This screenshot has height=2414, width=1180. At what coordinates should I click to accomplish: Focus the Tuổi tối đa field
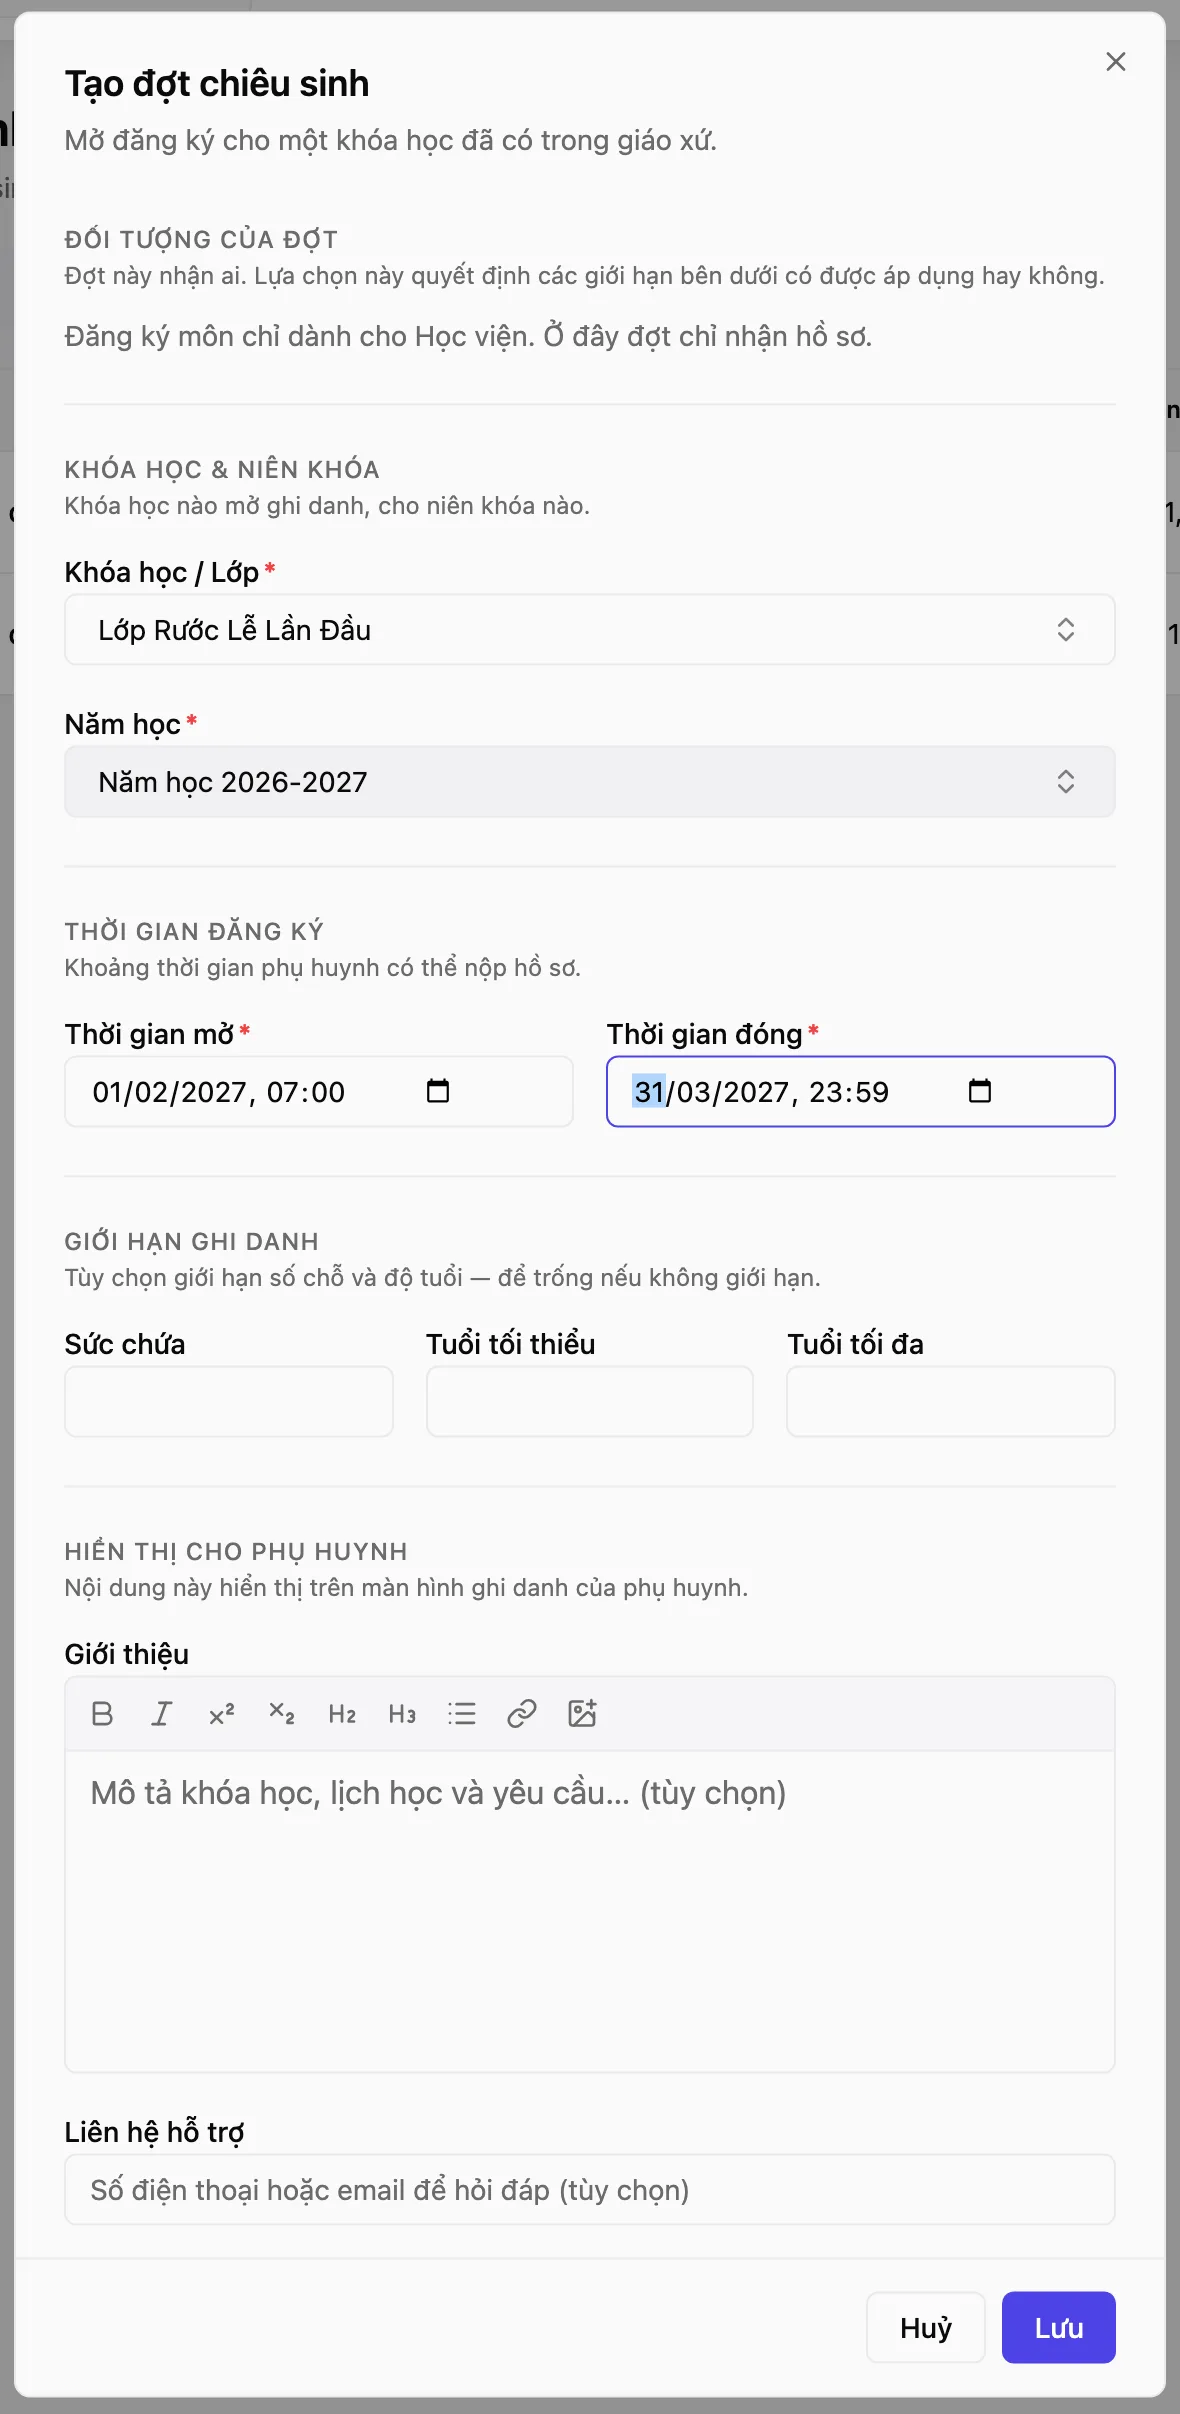(x=951, y=1402)
